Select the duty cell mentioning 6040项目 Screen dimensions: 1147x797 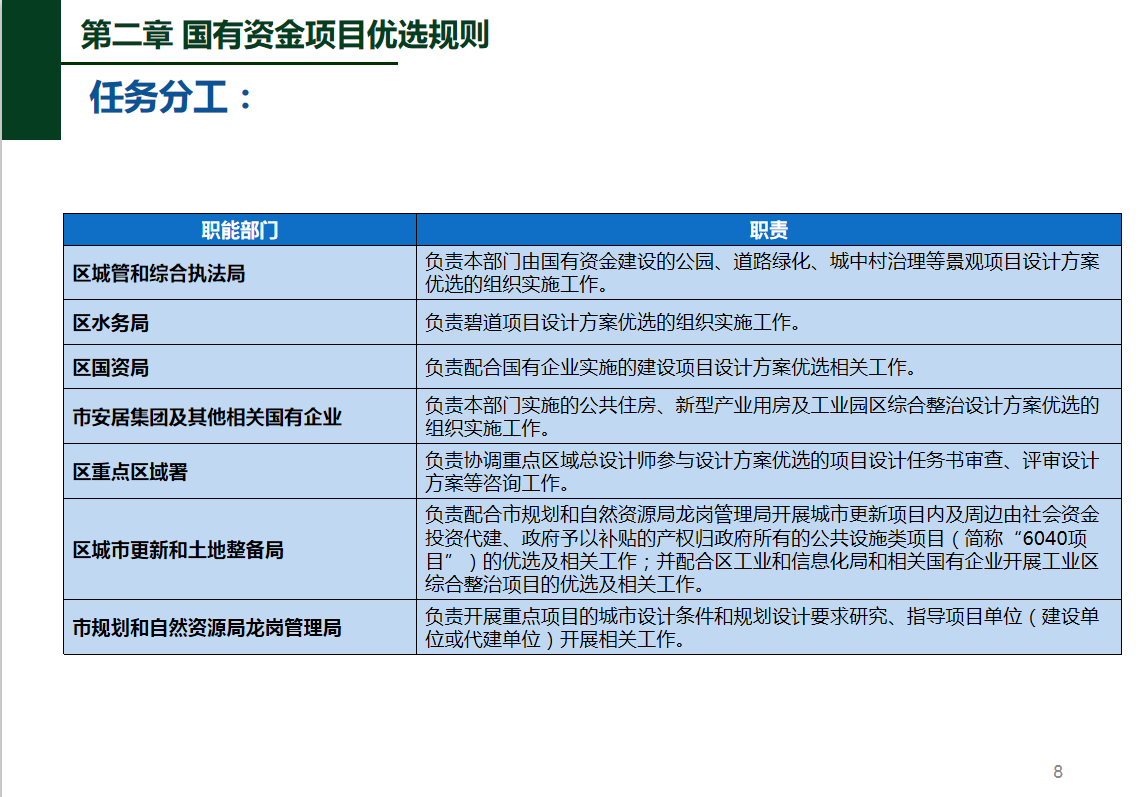pyautogui.click(x=761, y=549)
